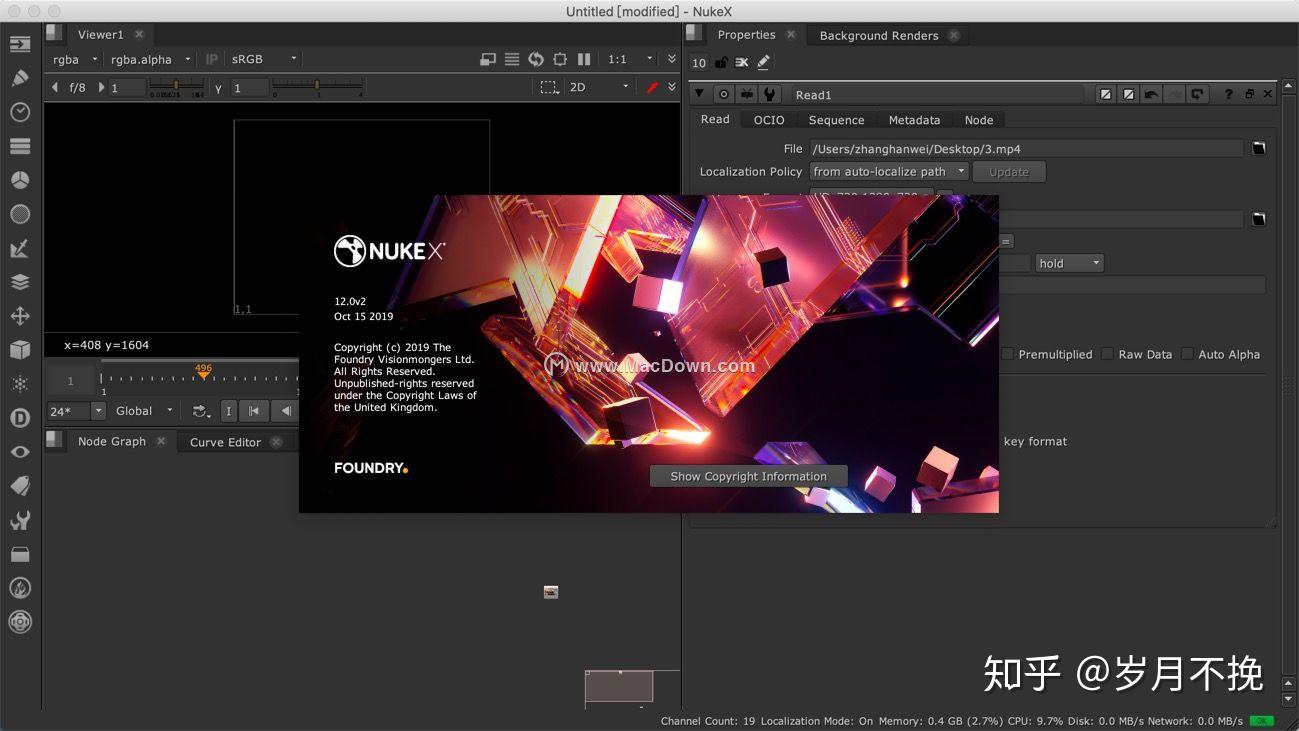
Task: Open the 1:1 proxy scale dropdown
Action: pyautogui.click(x=630, y=59)
